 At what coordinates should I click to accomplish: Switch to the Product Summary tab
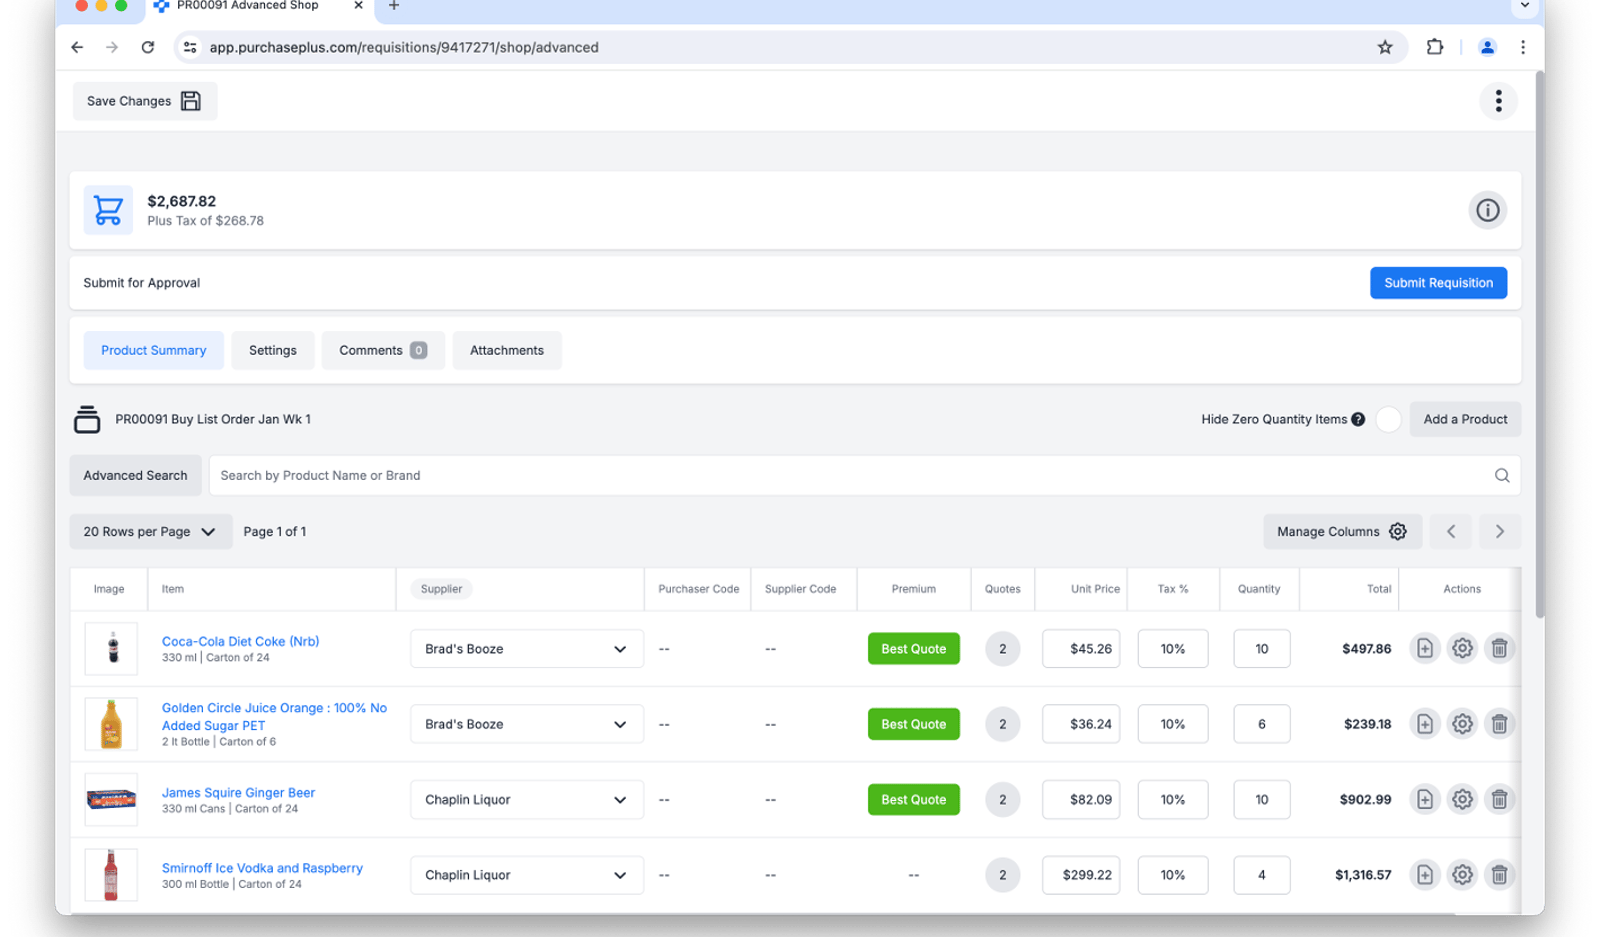[x=153, y=350]
